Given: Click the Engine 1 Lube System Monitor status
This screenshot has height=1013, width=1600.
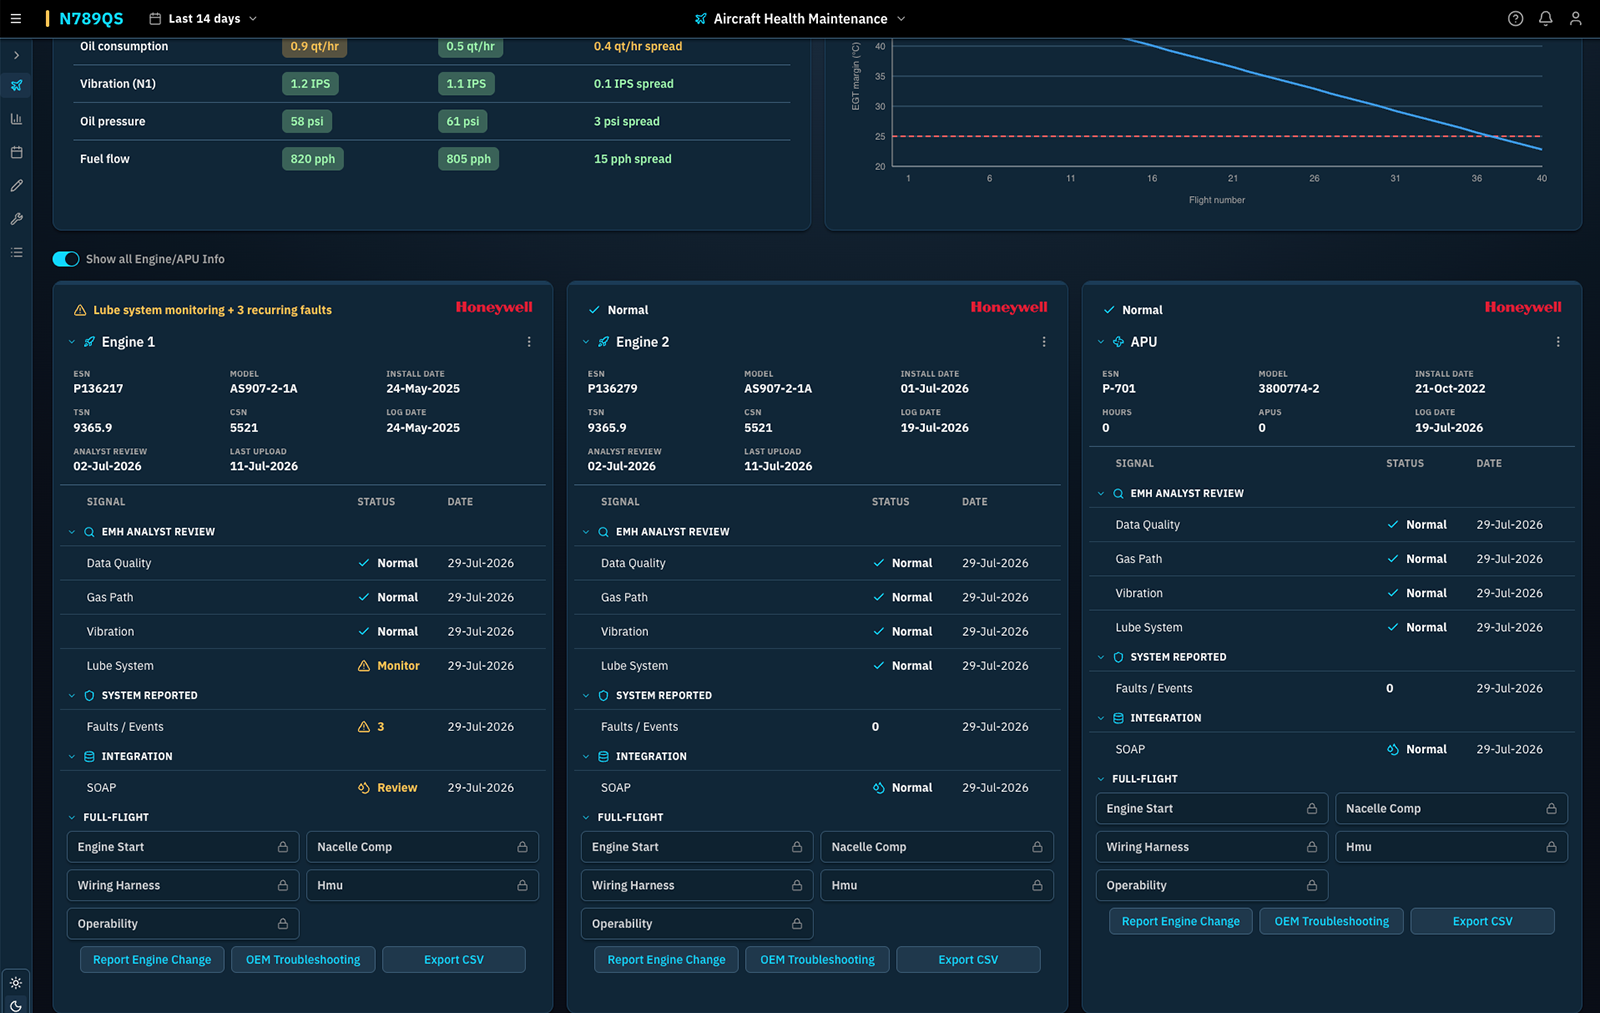Looking at the screenshot, I should pyautogui.click(x=389, y=666).
